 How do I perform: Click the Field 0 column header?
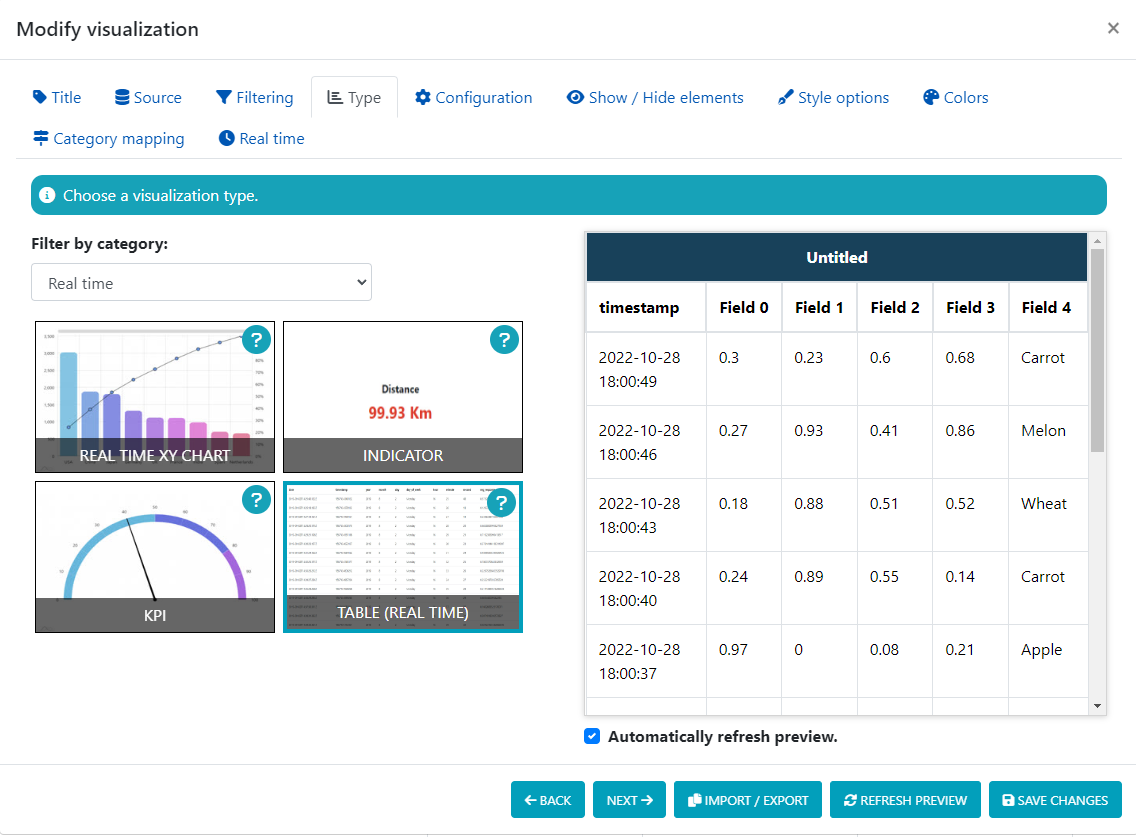tap(744, 307)
